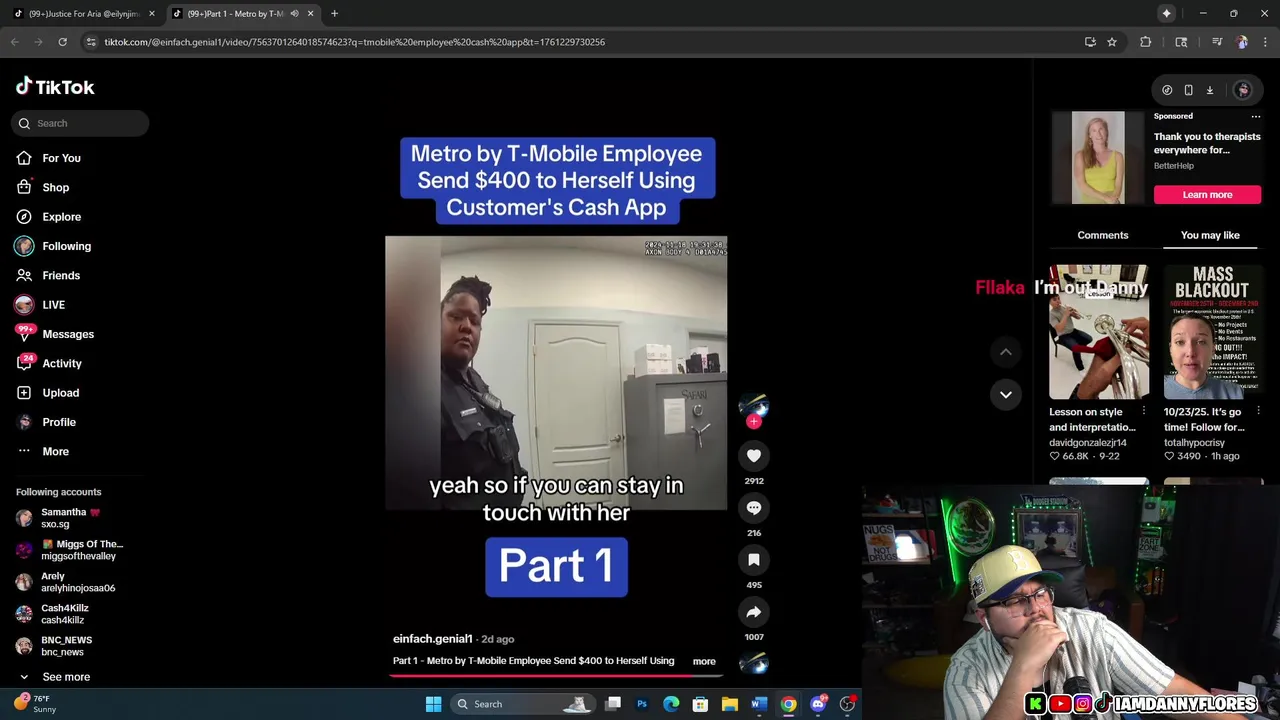1280x720 pixels.
Task: Open the sponsored ad options three dots
Action: tap(1256, 116)
